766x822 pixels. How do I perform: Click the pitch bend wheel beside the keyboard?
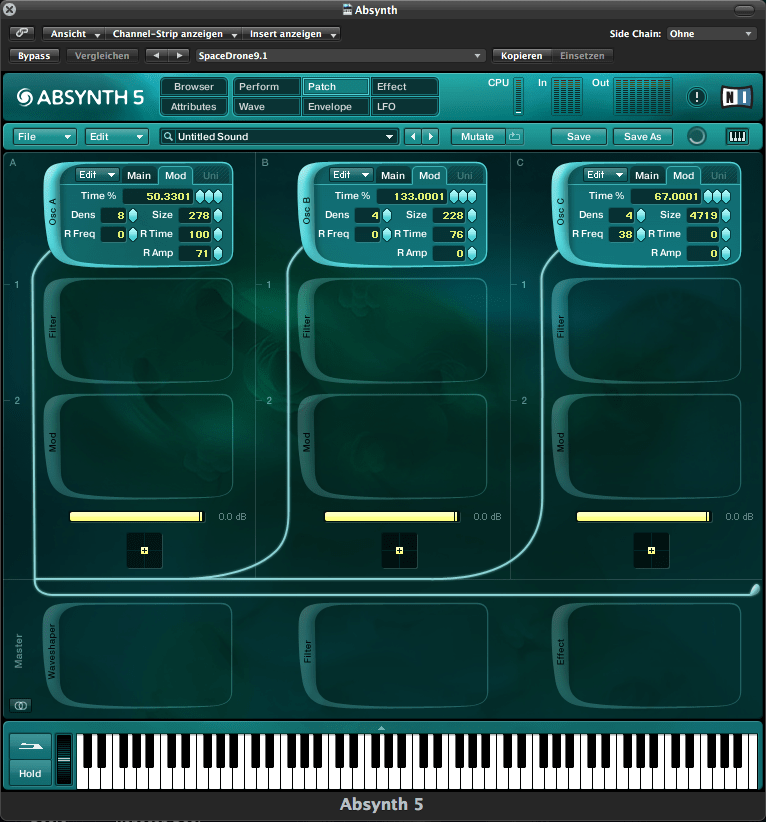pos(64,759)
